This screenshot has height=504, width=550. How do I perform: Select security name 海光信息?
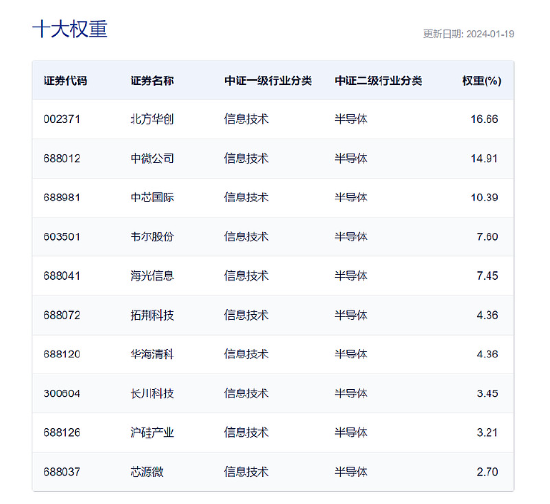click(x=152, y=276)
